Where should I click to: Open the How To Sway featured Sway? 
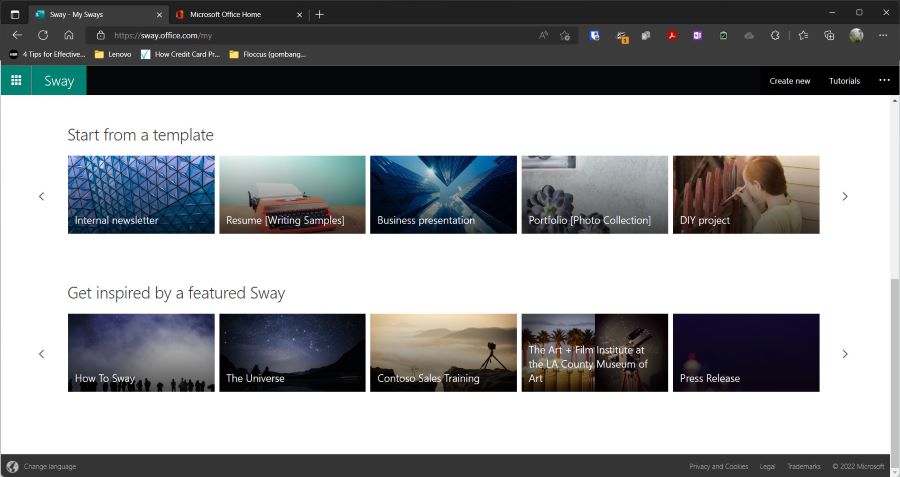click(x=141, y=352)
